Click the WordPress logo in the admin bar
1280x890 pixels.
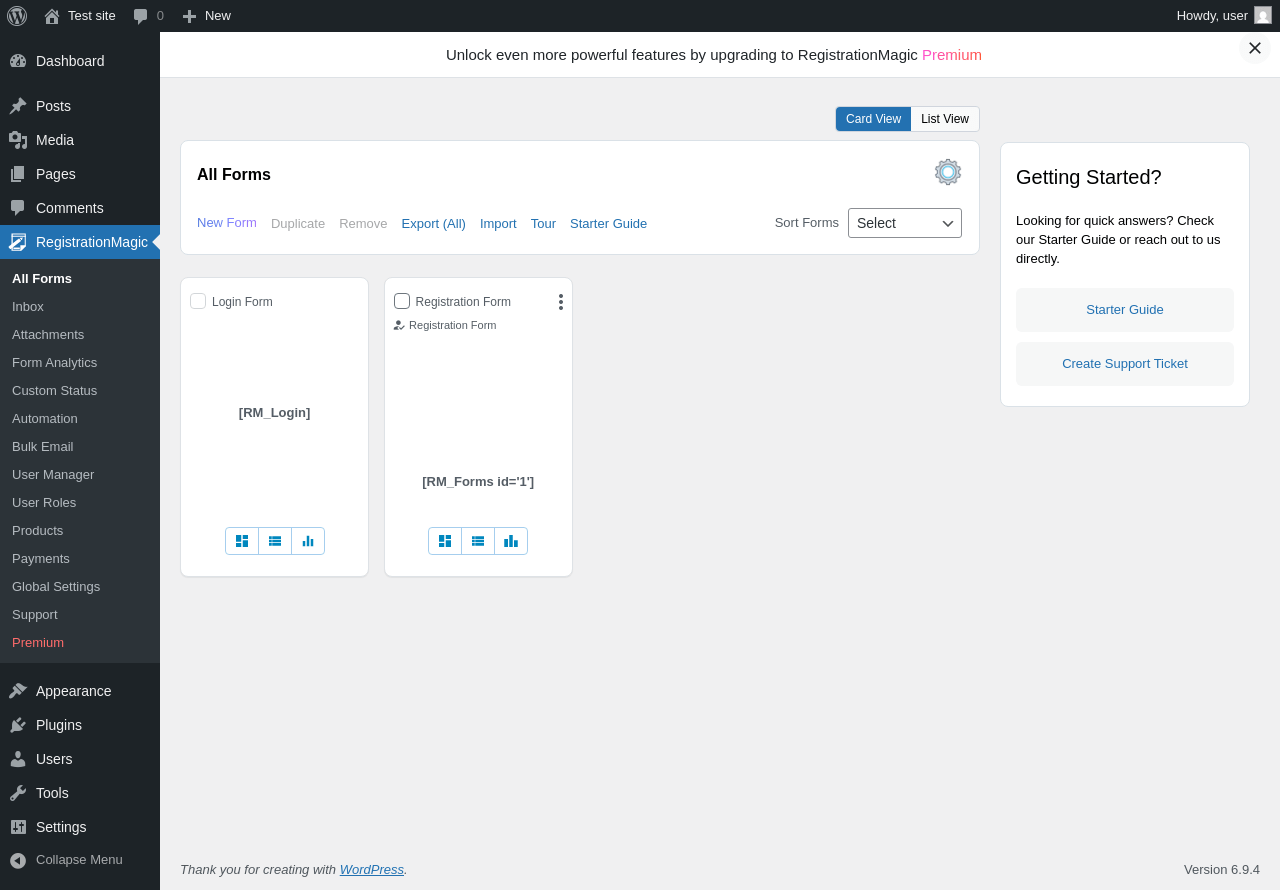tap(17, 16)
